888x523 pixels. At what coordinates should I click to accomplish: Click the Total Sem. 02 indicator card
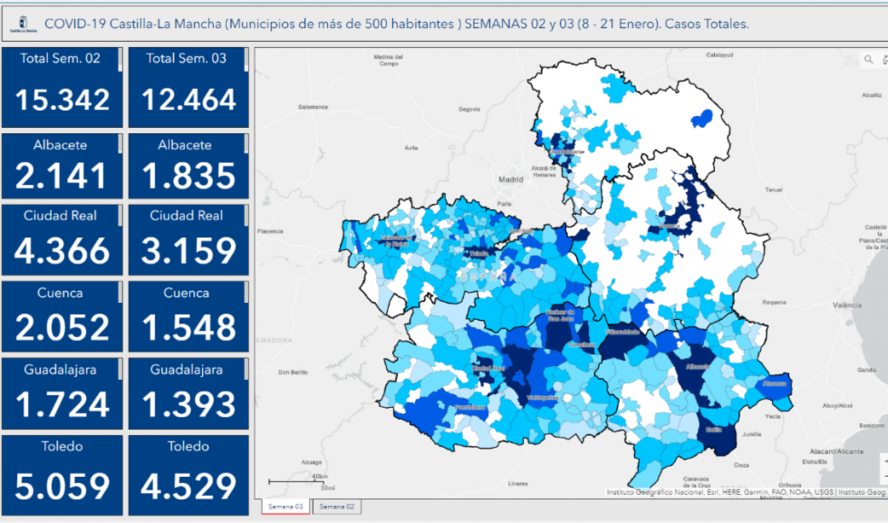(62, 87)
